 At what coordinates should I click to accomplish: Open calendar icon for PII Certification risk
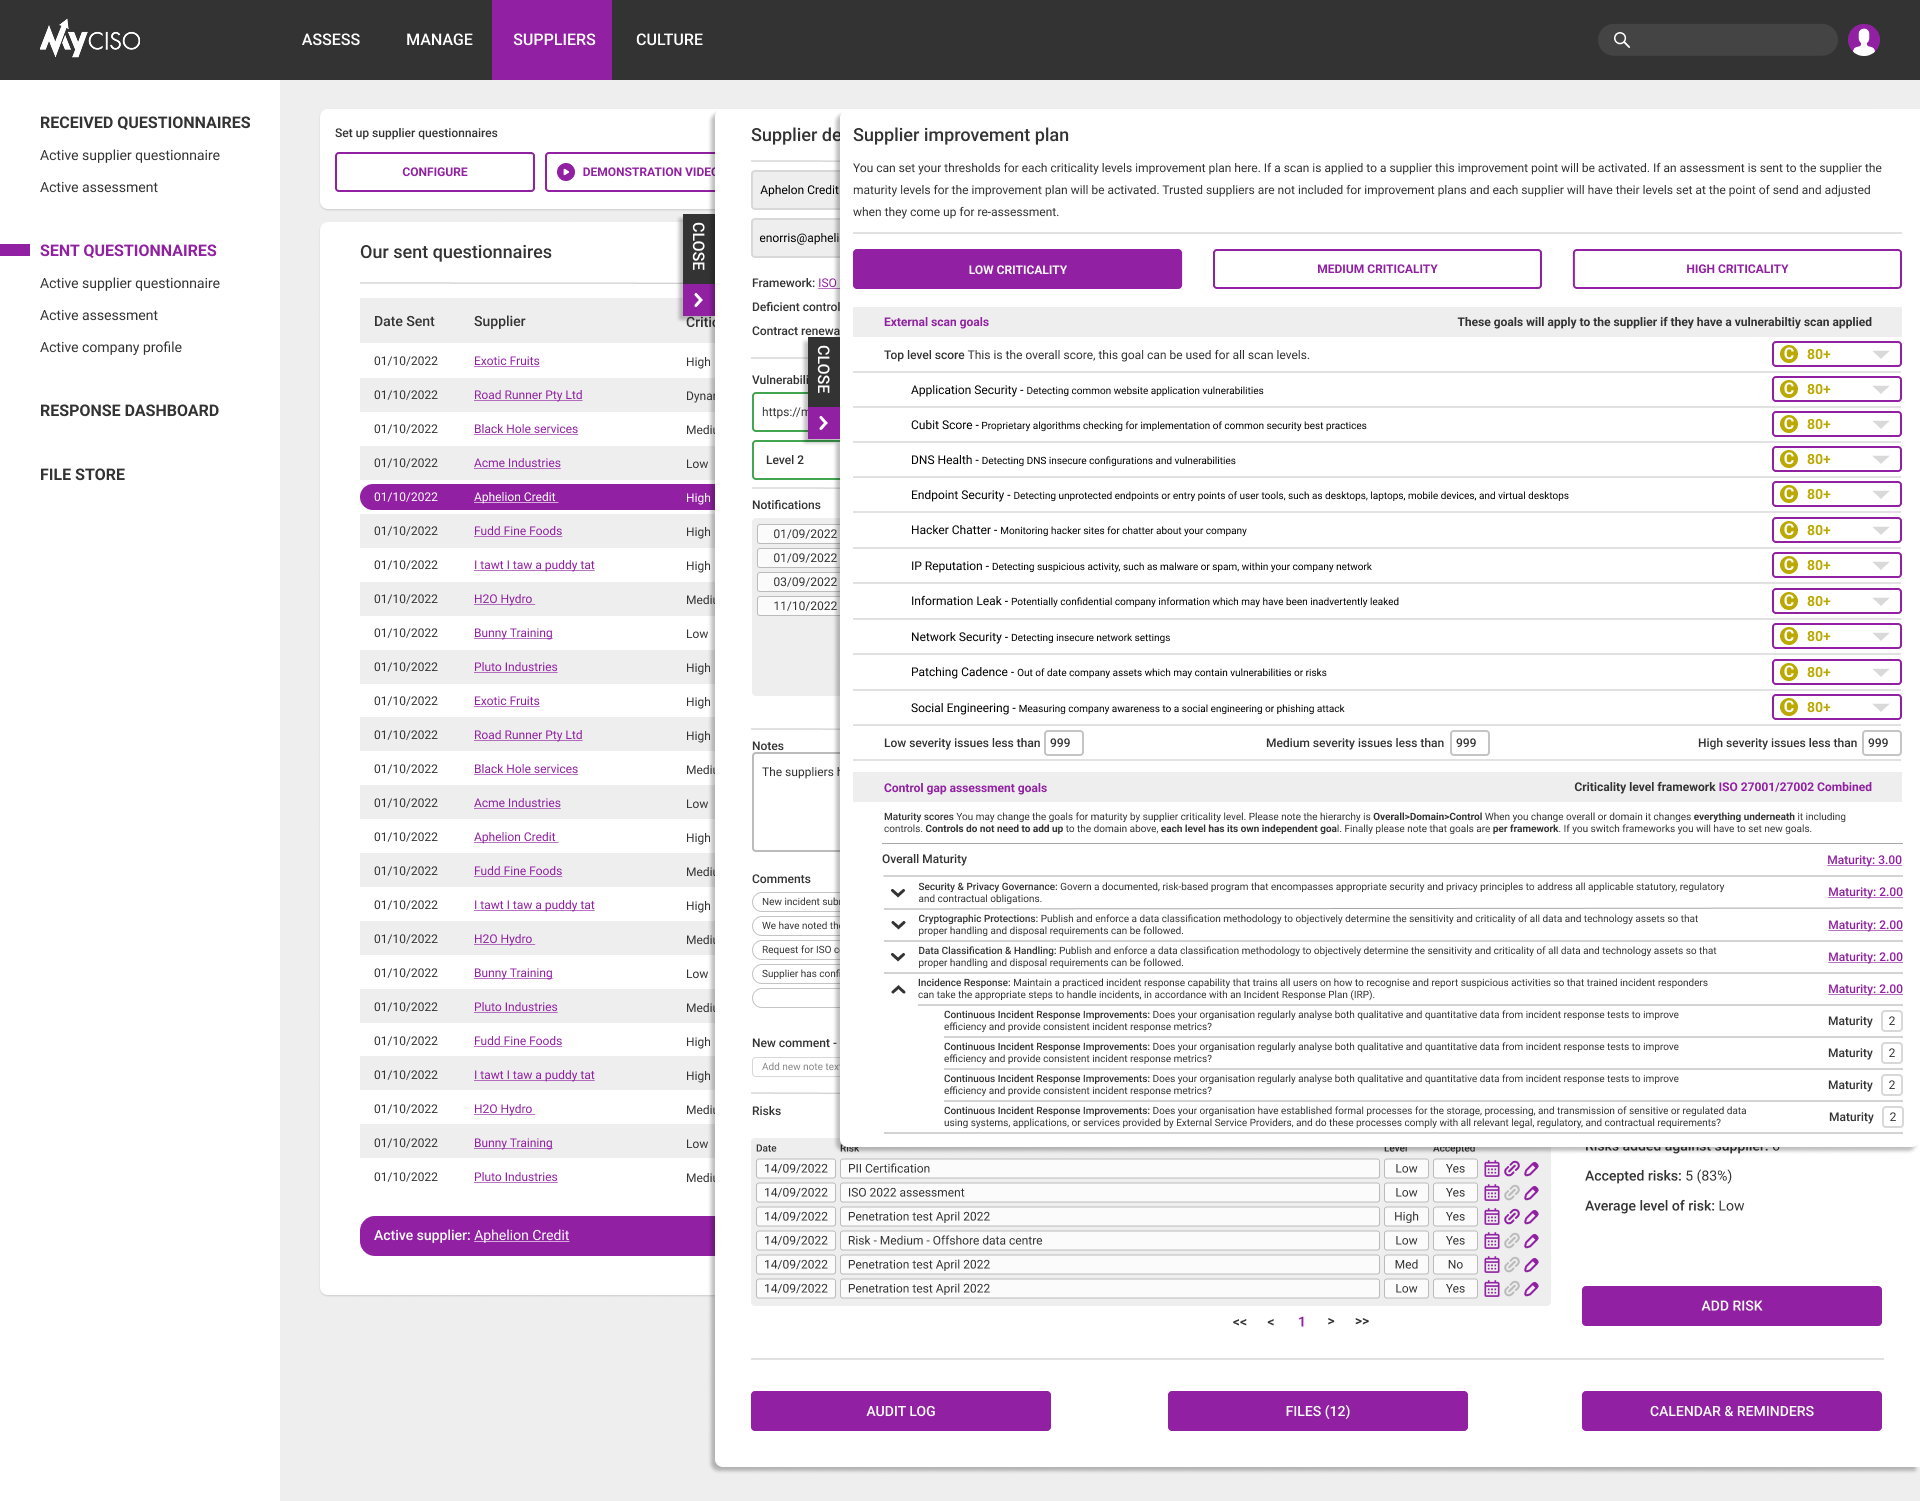click(1492, 1169)
